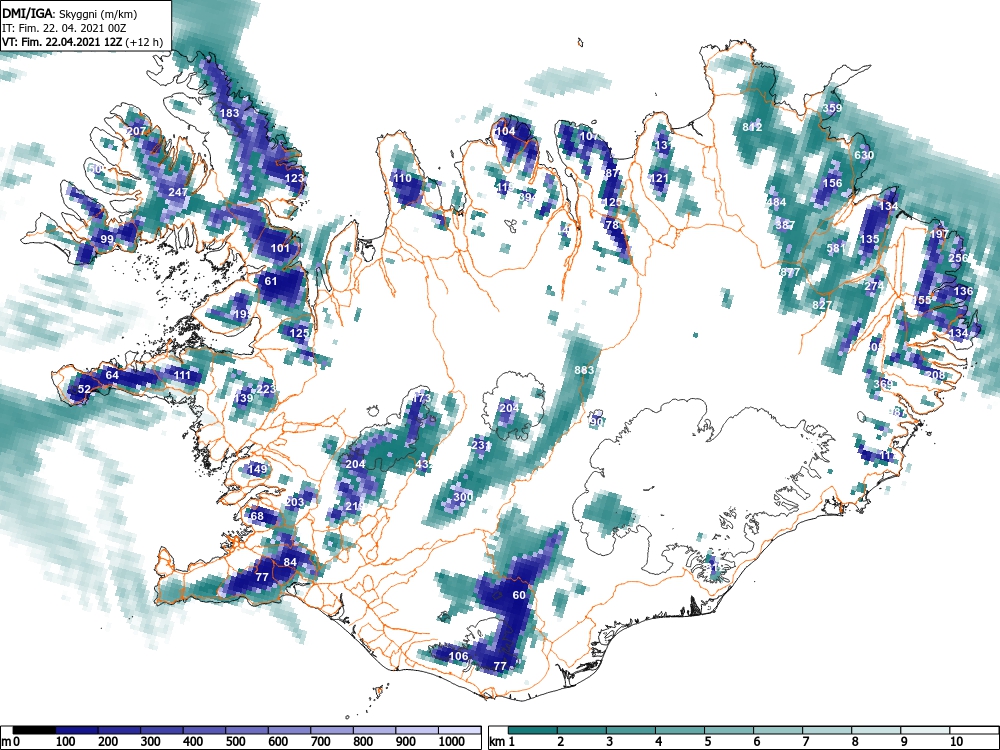Select the map value '484'
Screen dimensions: 1000x750
(776, 202)
